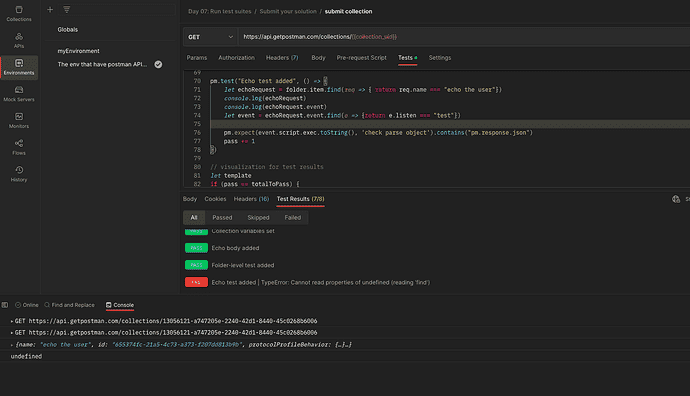Click the 'undefined' console output line

[x=26, y=356]
